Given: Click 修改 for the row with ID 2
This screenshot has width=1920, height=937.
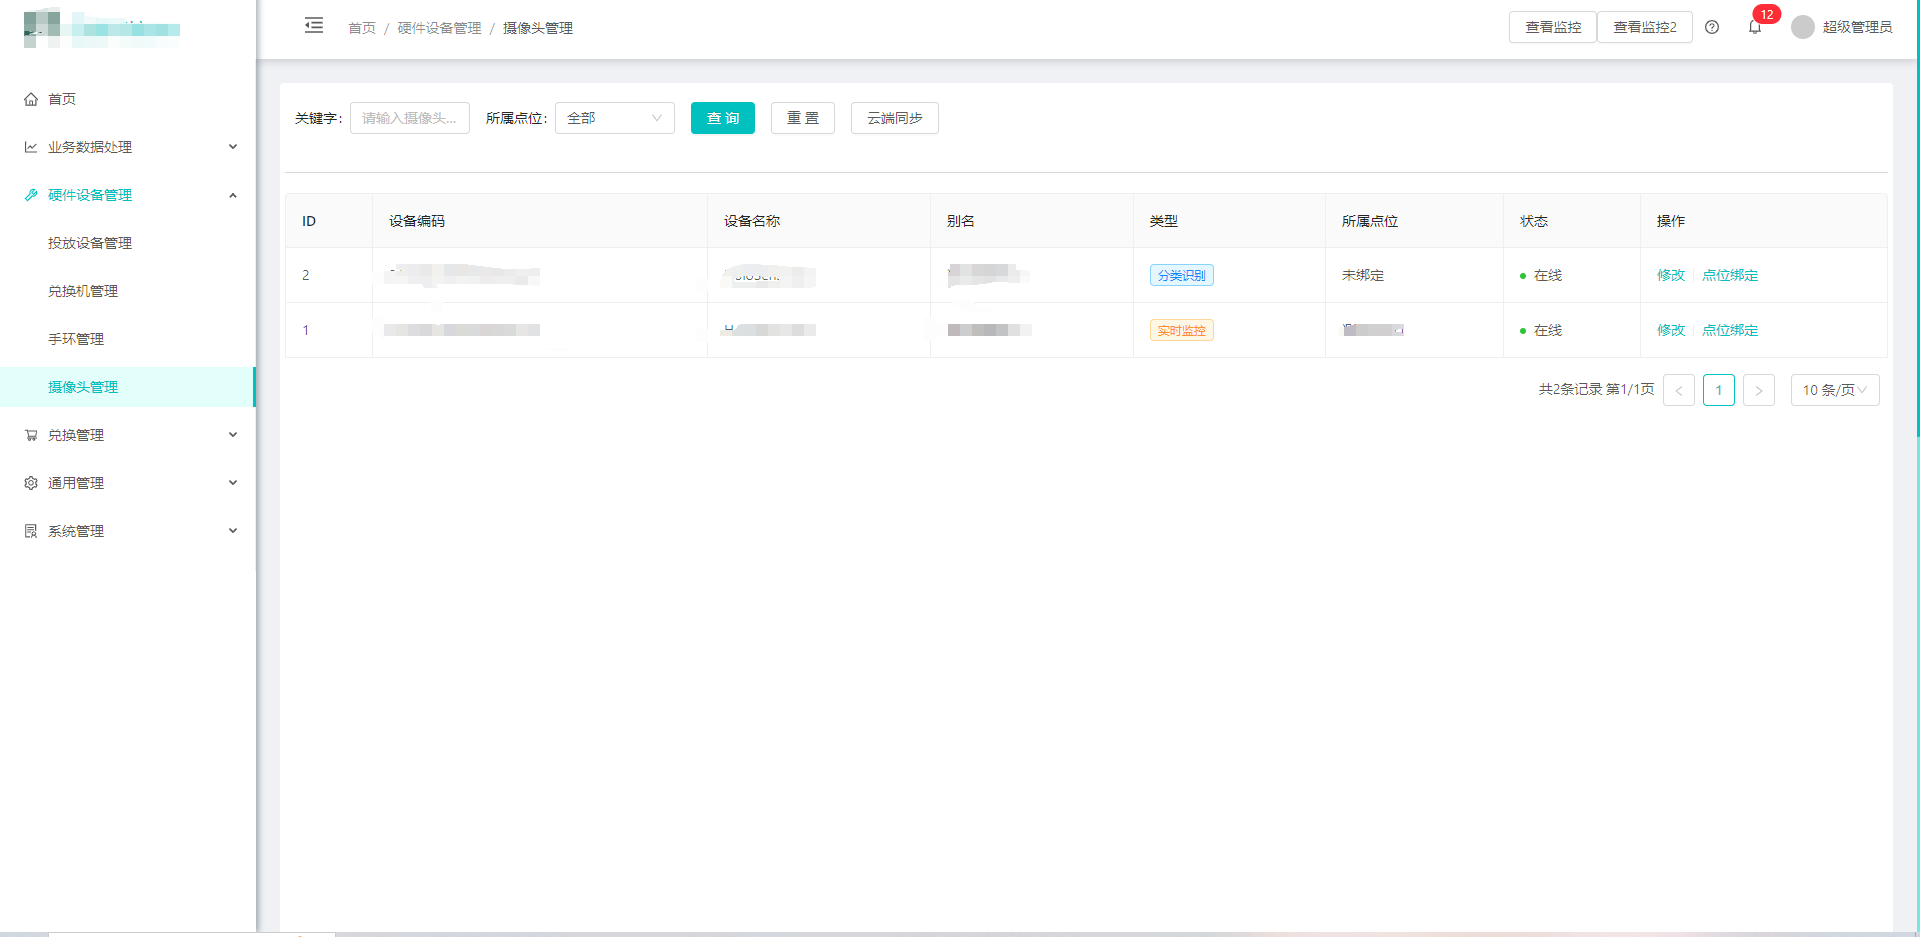Looking at the screenshot, I should pyautogui.click(x=1671, y=275).
